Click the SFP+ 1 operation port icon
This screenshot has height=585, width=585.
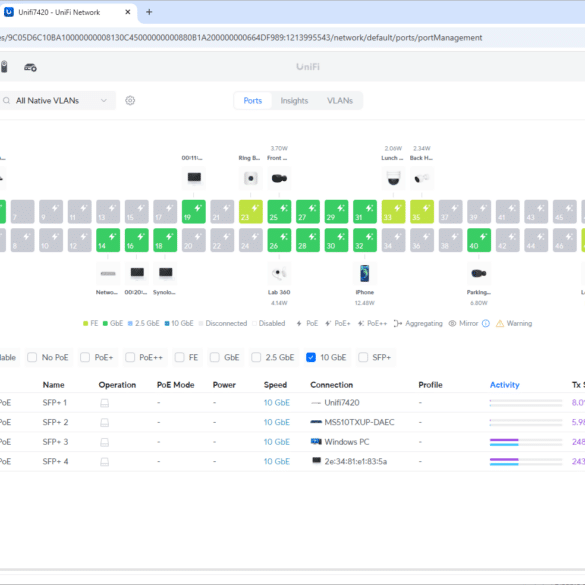click(x=104, y=403)
